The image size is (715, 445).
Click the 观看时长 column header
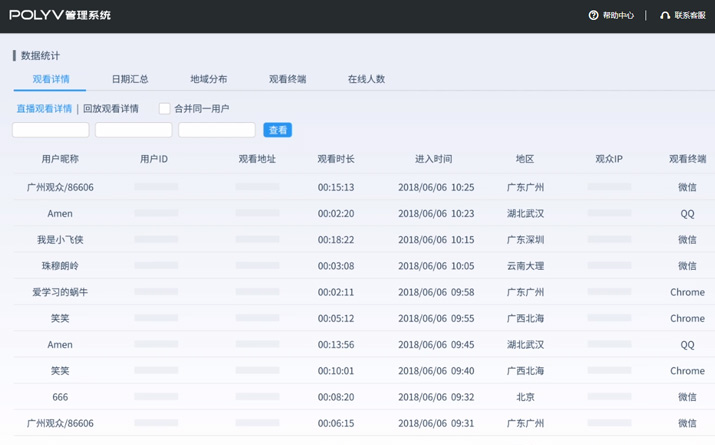[336, 159]
